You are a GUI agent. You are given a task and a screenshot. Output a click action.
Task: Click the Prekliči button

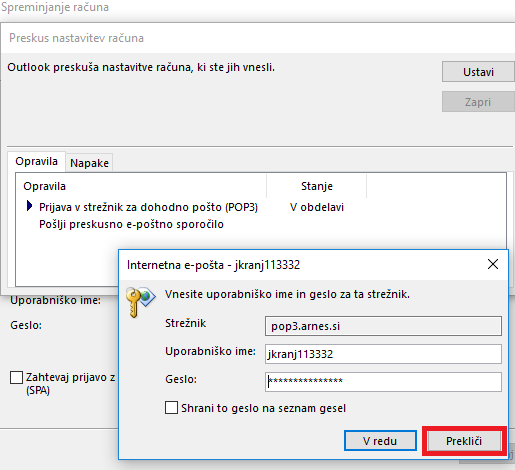(464, 441)
